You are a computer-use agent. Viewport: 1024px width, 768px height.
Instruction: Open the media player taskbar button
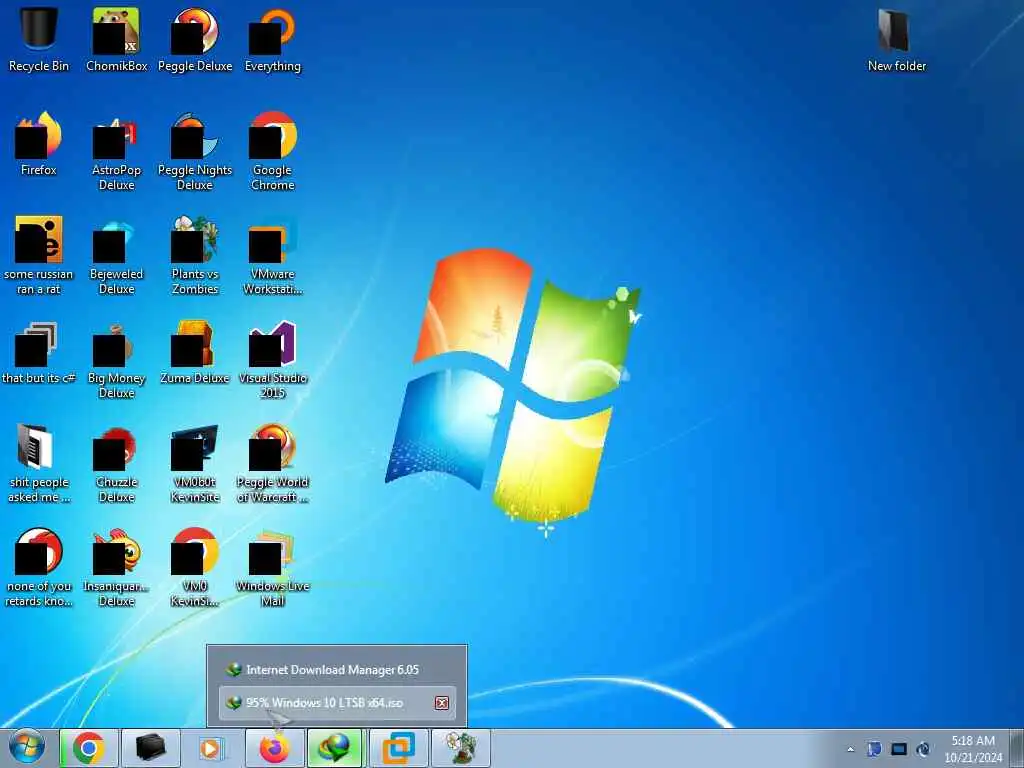pyautogui.click(x=211, y=748)
